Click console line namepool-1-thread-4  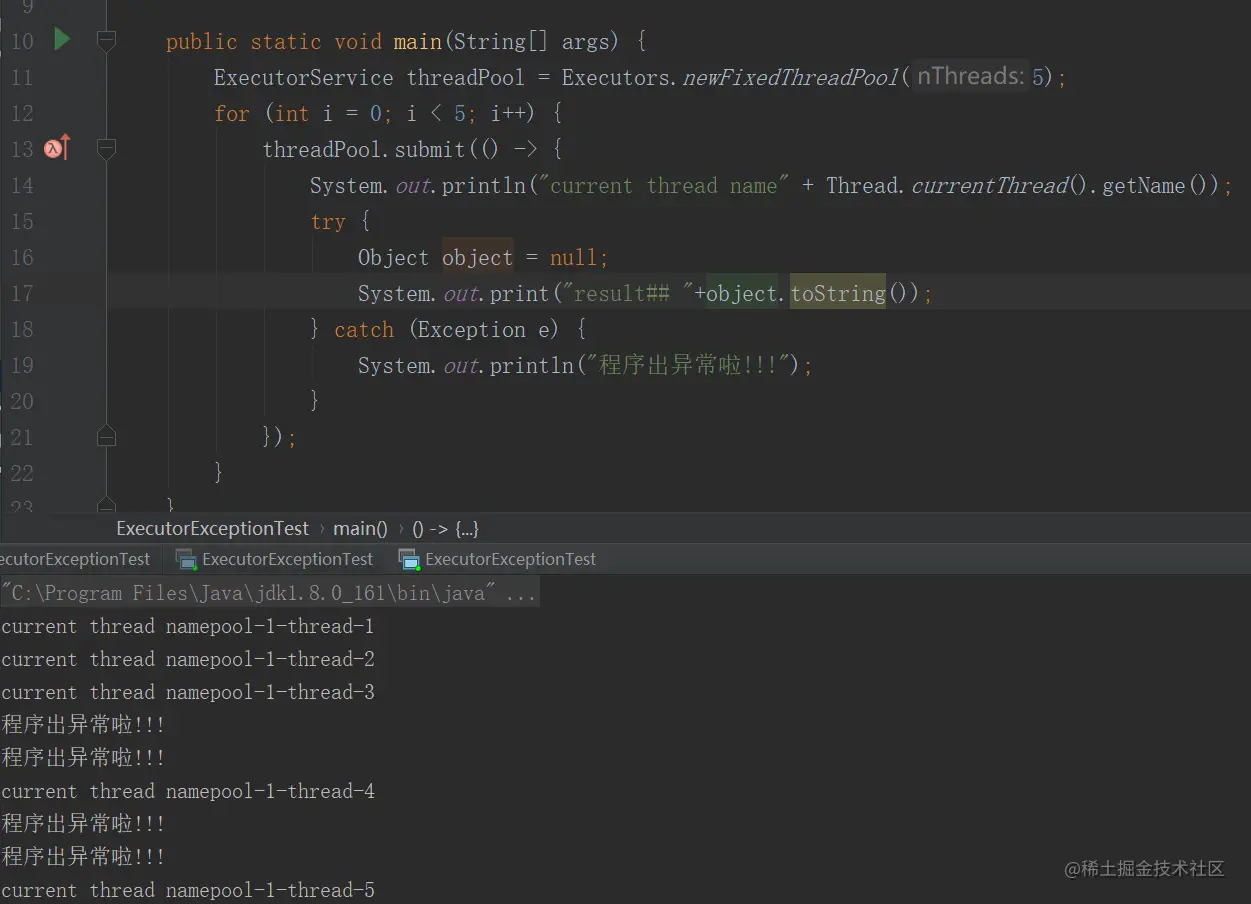click(188, 791)
